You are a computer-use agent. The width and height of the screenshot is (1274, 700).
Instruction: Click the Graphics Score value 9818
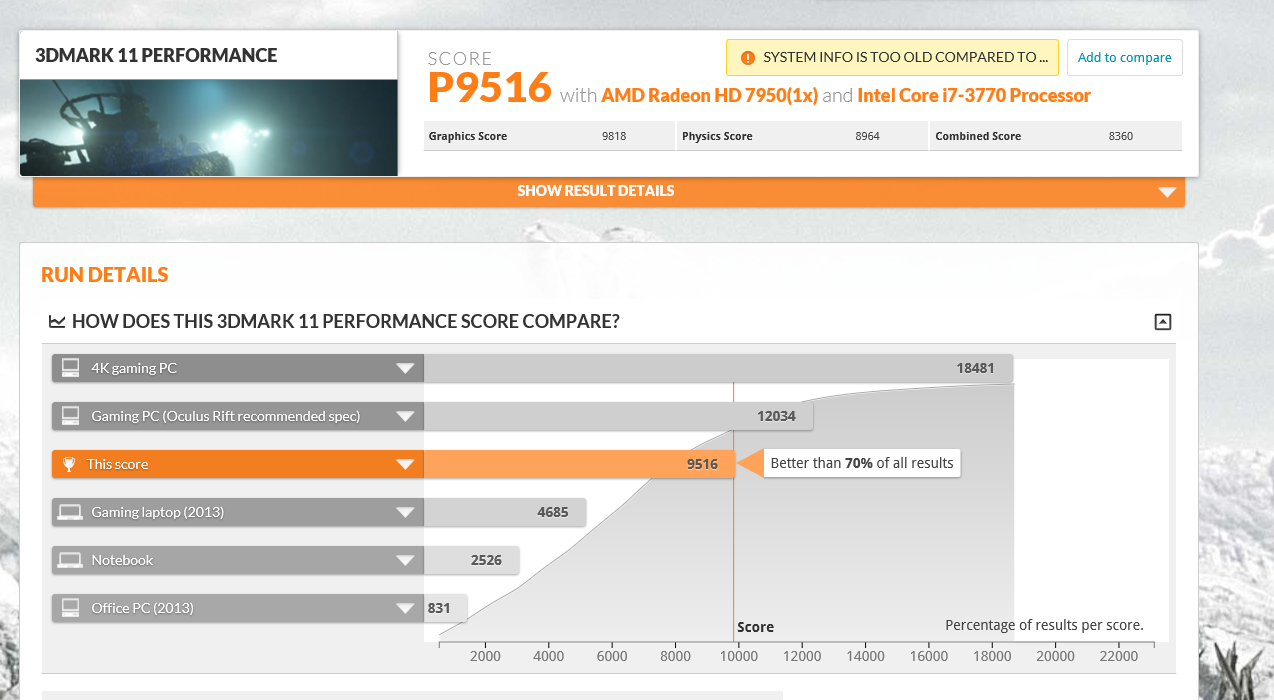614,136
